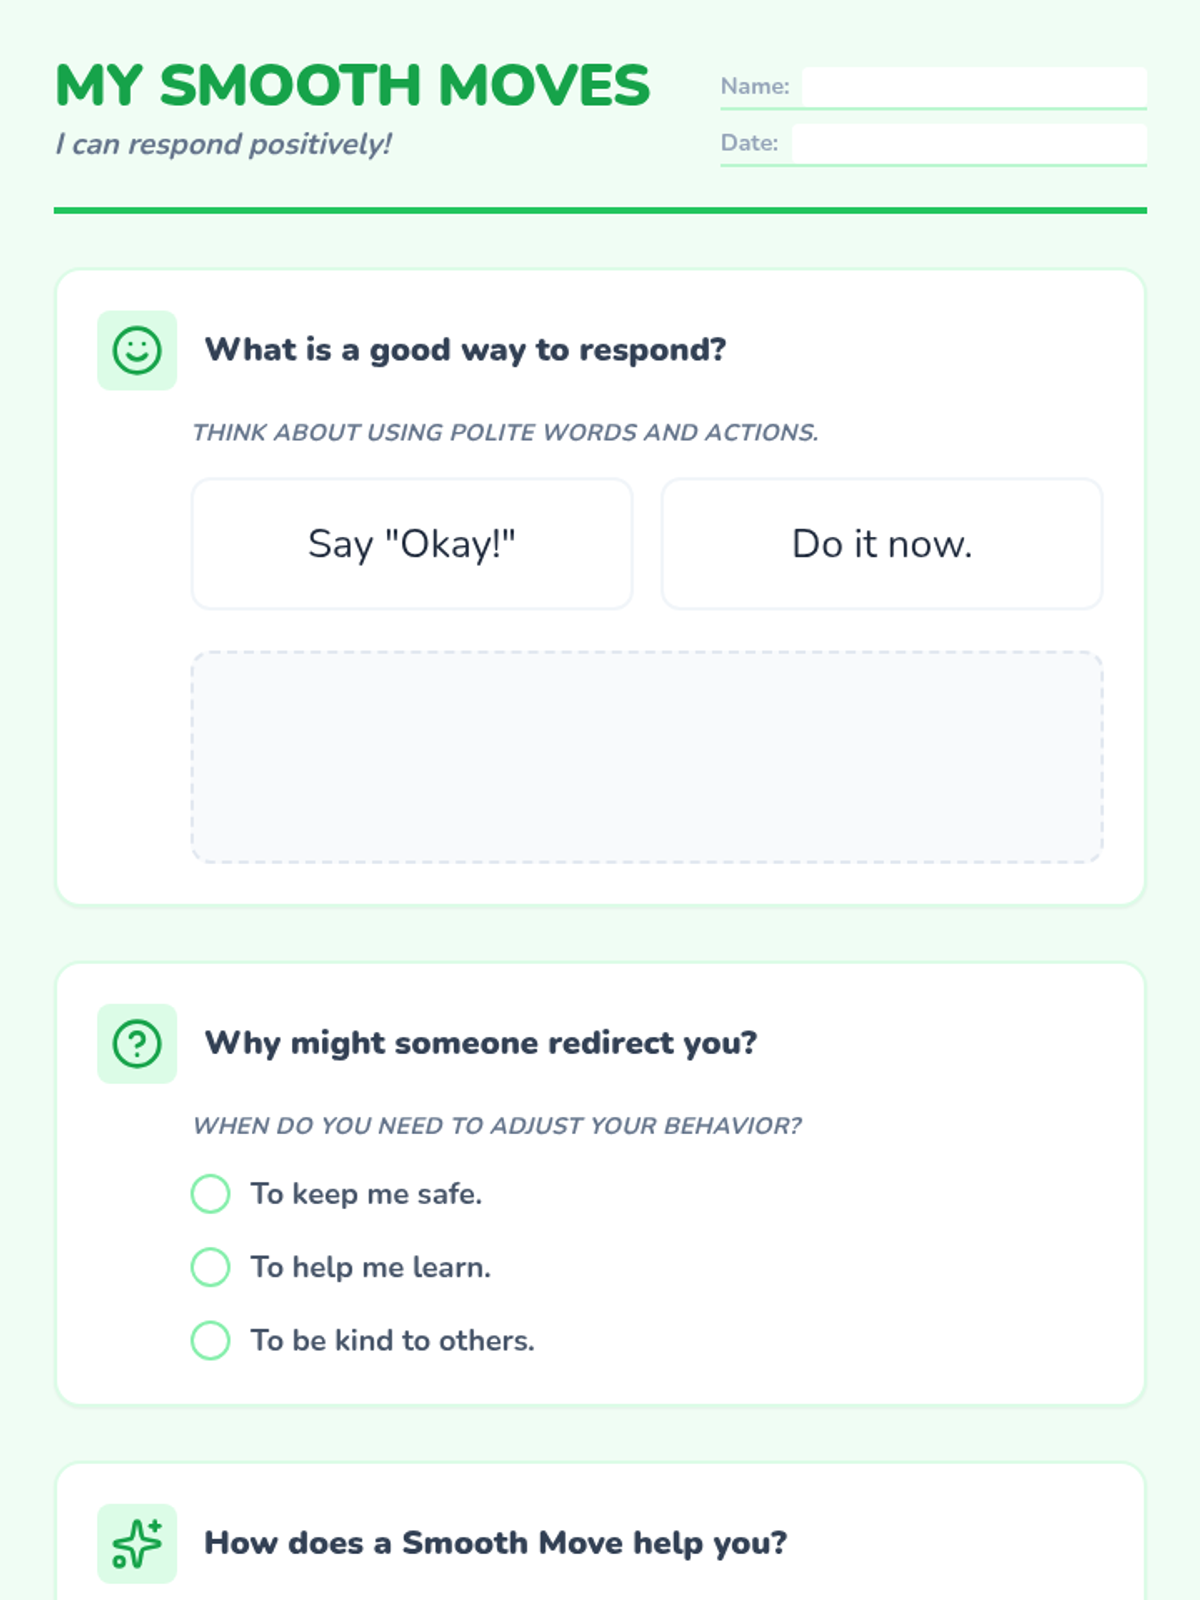Viewport: 1200px width, 1600px height.
Task: Click the "What is a good way to respond?" heading
Action: pos(465,350)
